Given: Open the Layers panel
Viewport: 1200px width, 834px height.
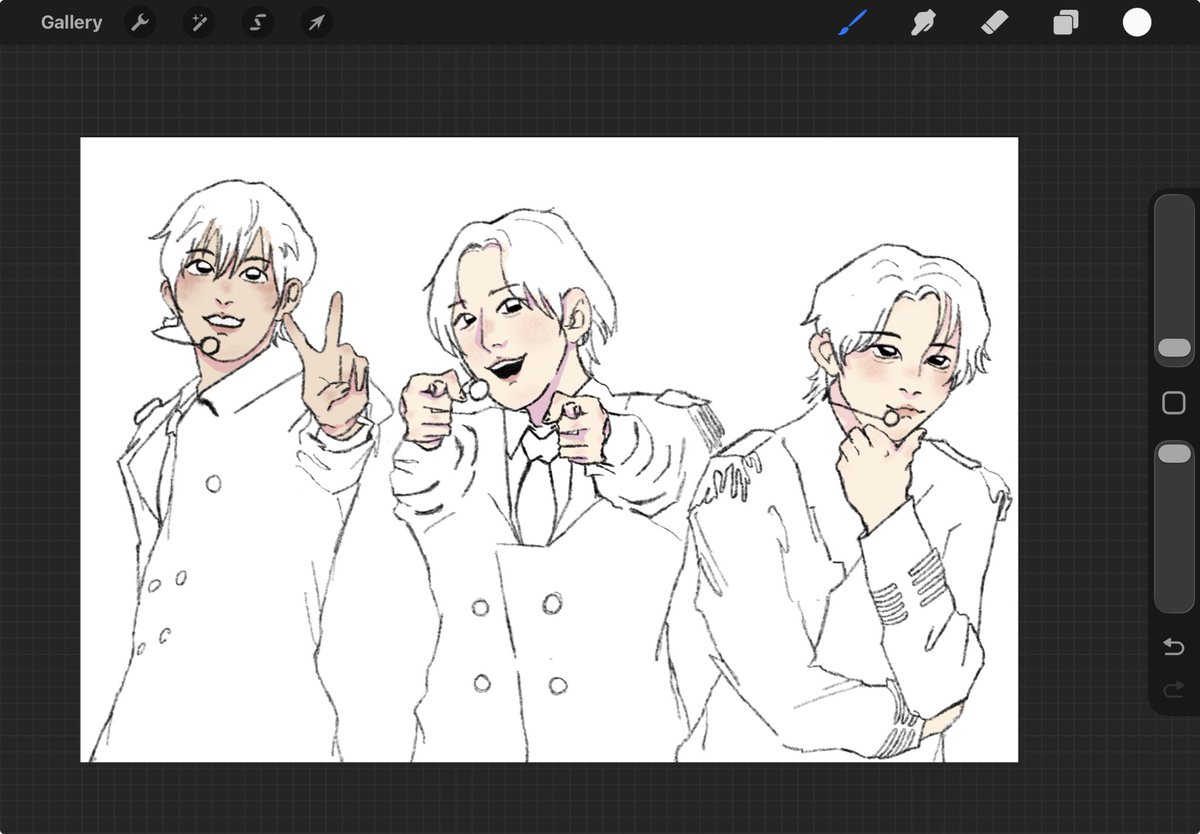Looking at the screenshot, I should [1066, 22].
